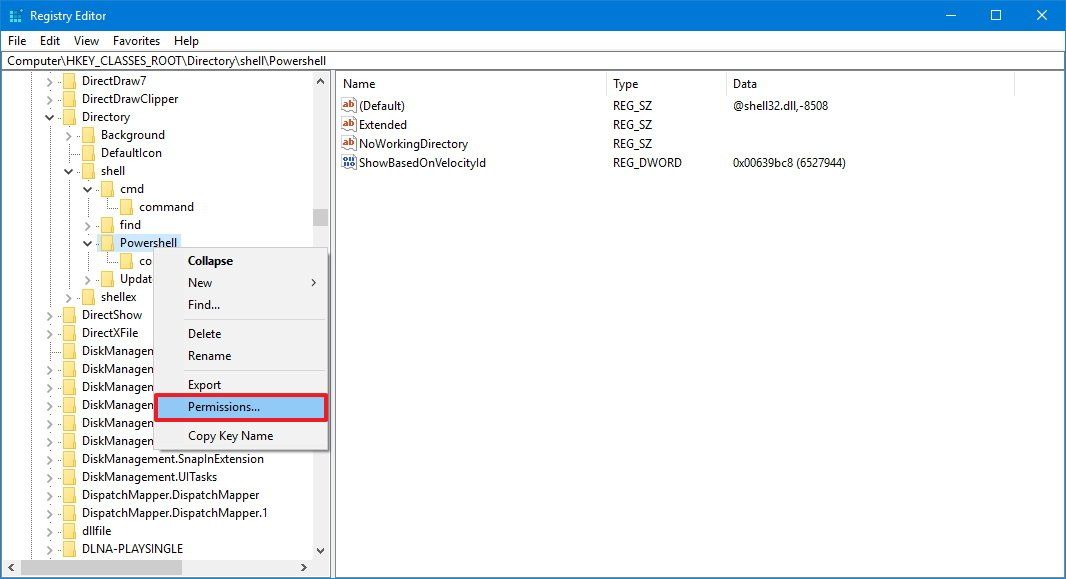This screenshot has width=1066, height=579.
Task: Select the command subkey under cmd
Action: tap(166, 206)
